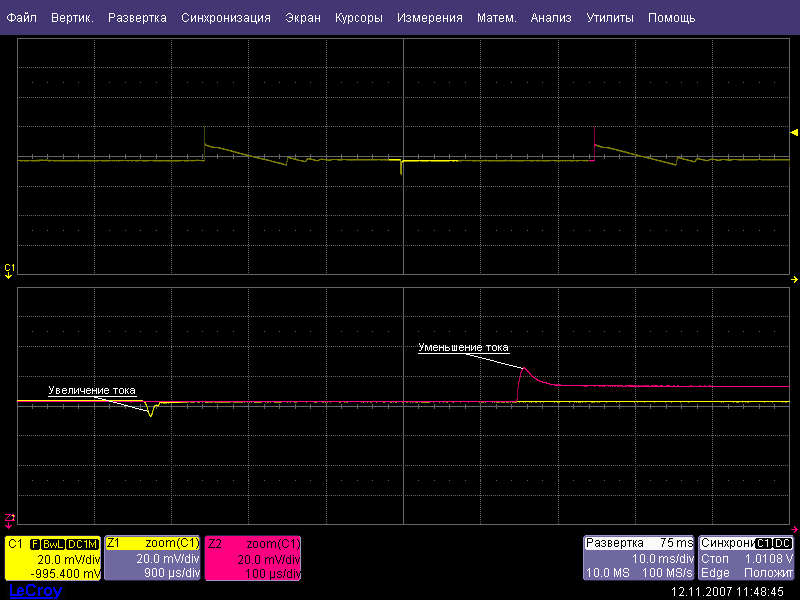
Task: Select the Увеличение тока trace label
Action: click(x=92, y=390)
